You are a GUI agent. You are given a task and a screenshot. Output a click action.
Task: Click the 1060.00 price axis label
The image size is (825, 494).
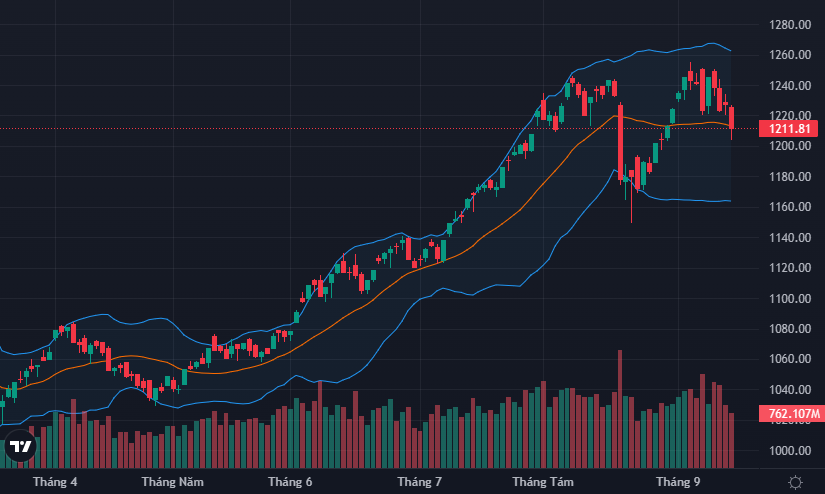coord(789,359)
